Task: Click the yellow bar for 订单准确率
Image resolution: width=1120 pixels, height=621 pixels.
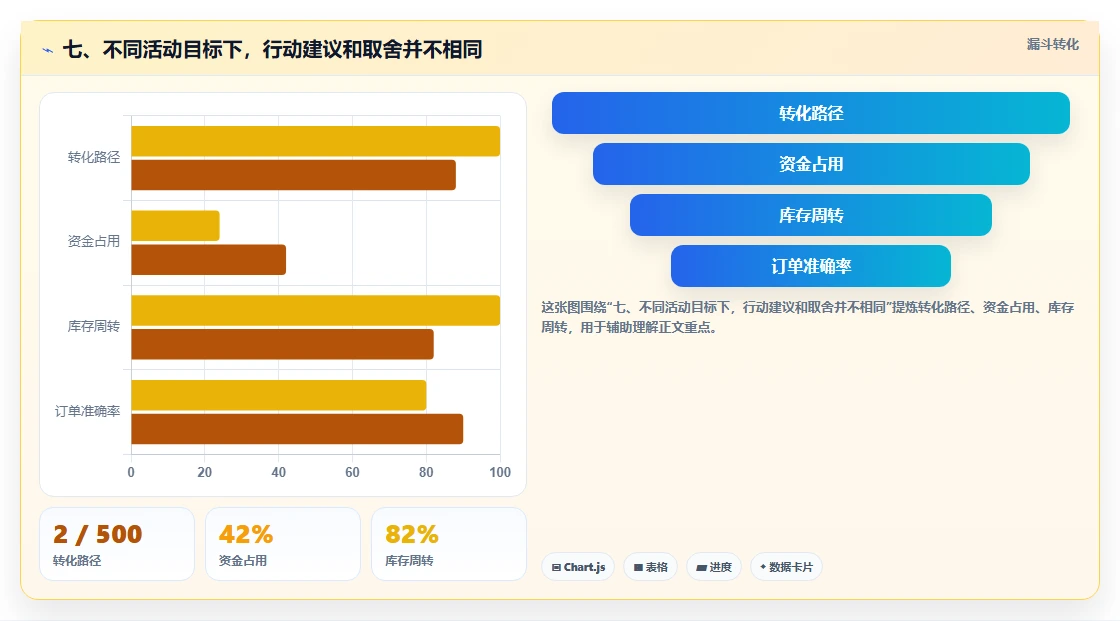Action: coord(279,395)
